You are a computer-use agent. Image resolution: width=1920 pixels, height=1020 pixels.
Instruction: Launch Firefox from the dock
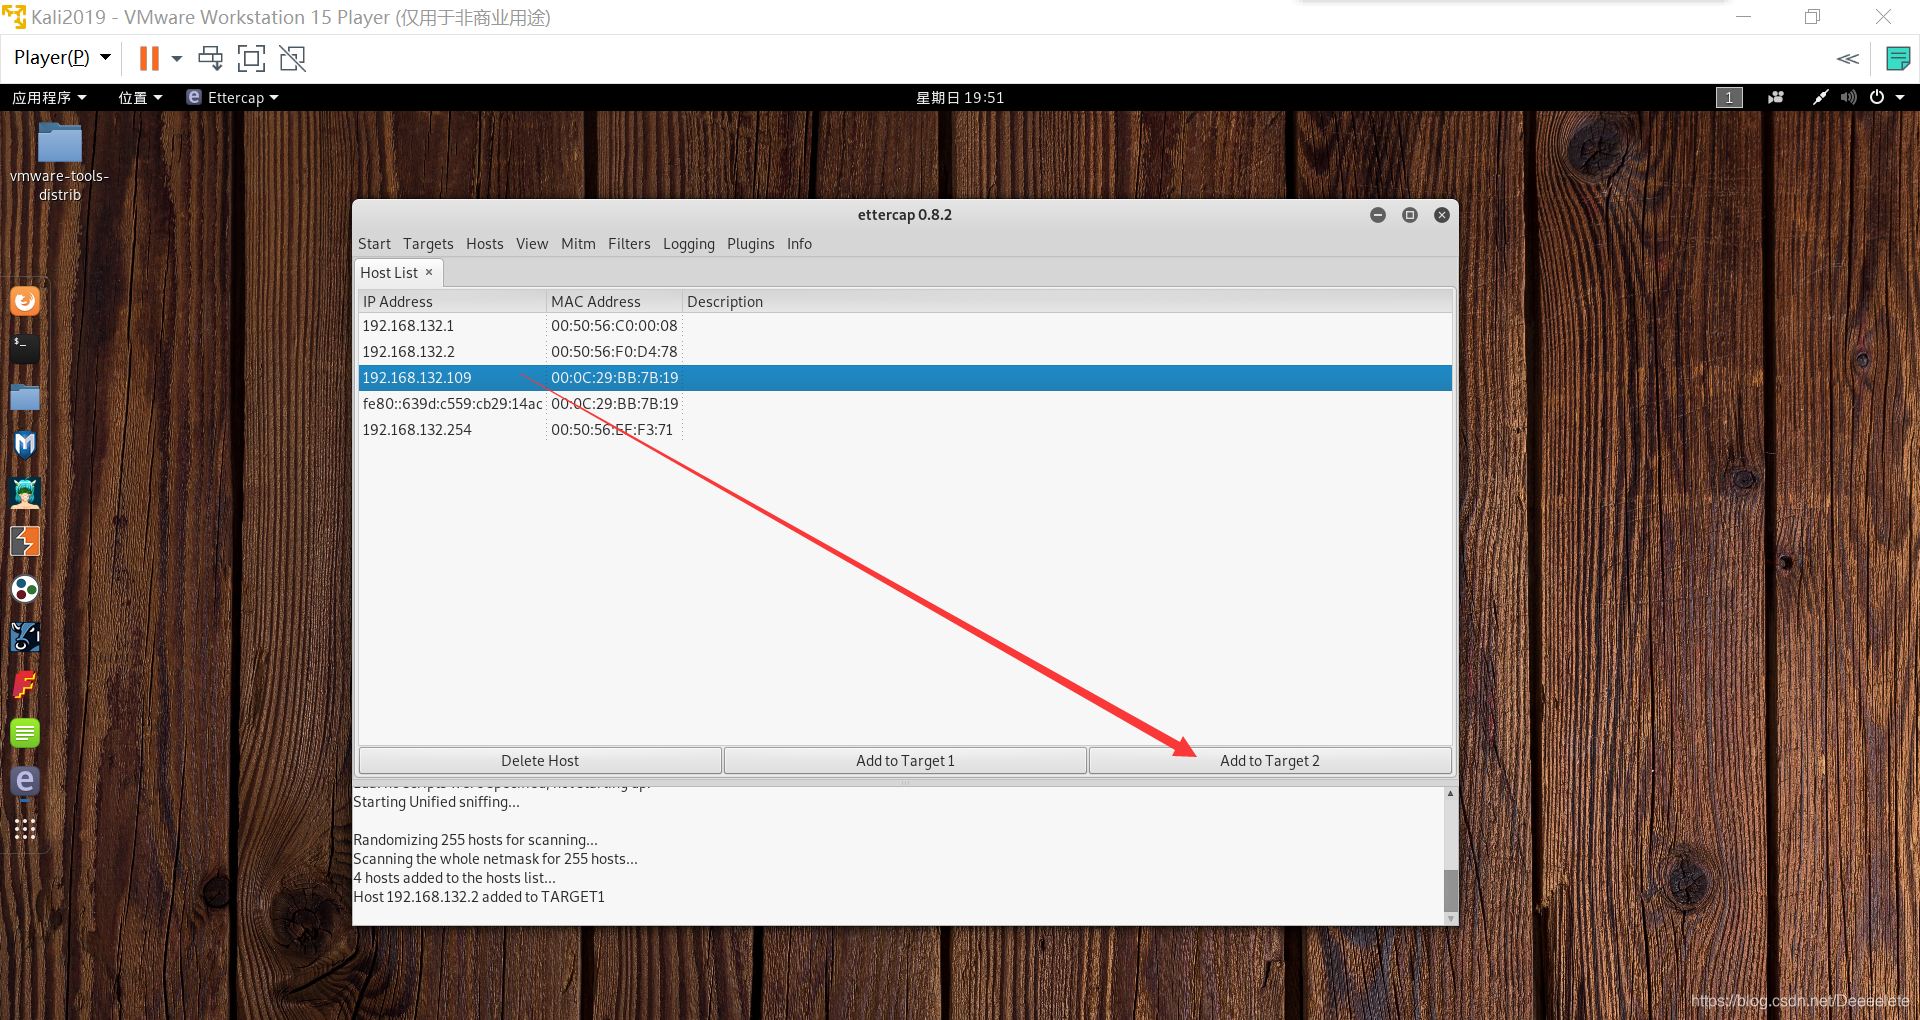coord(25,300)
